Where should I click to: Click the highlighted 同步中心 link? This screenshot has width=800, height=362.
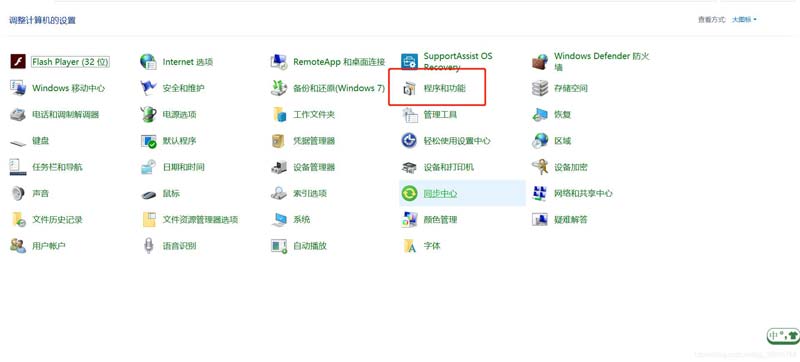click(x=440, y=194)
